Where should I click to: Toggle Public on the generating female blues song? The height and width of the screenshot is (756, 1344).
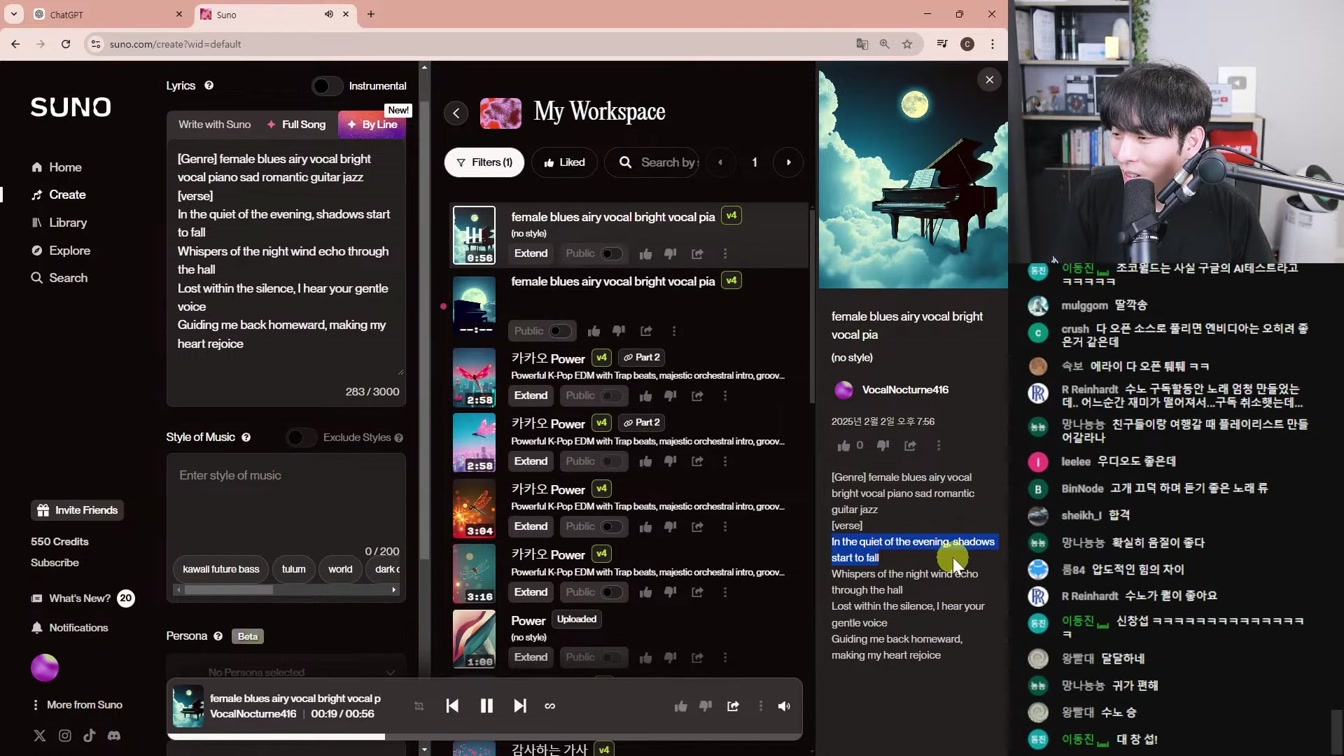tap(560, 331)
